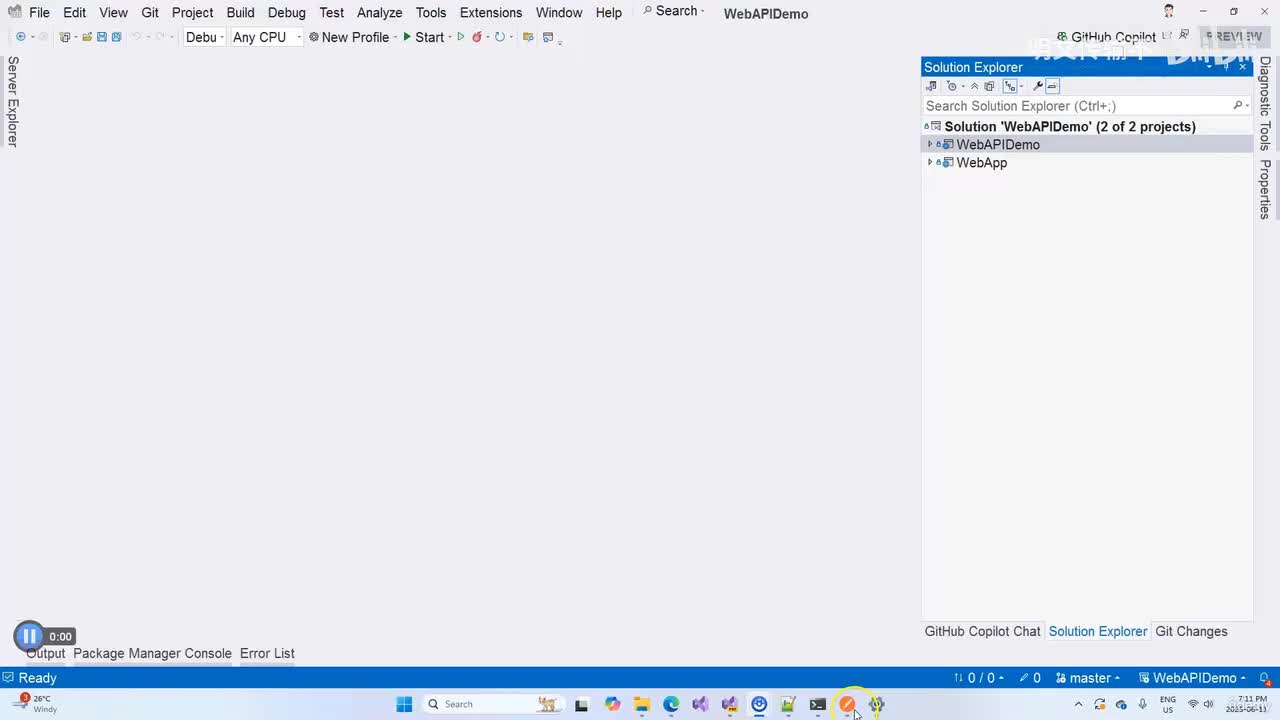This screenshot has height=720, width=1280.
Task: Pause the screen recording playback
Action: click(x=29, y=636)
